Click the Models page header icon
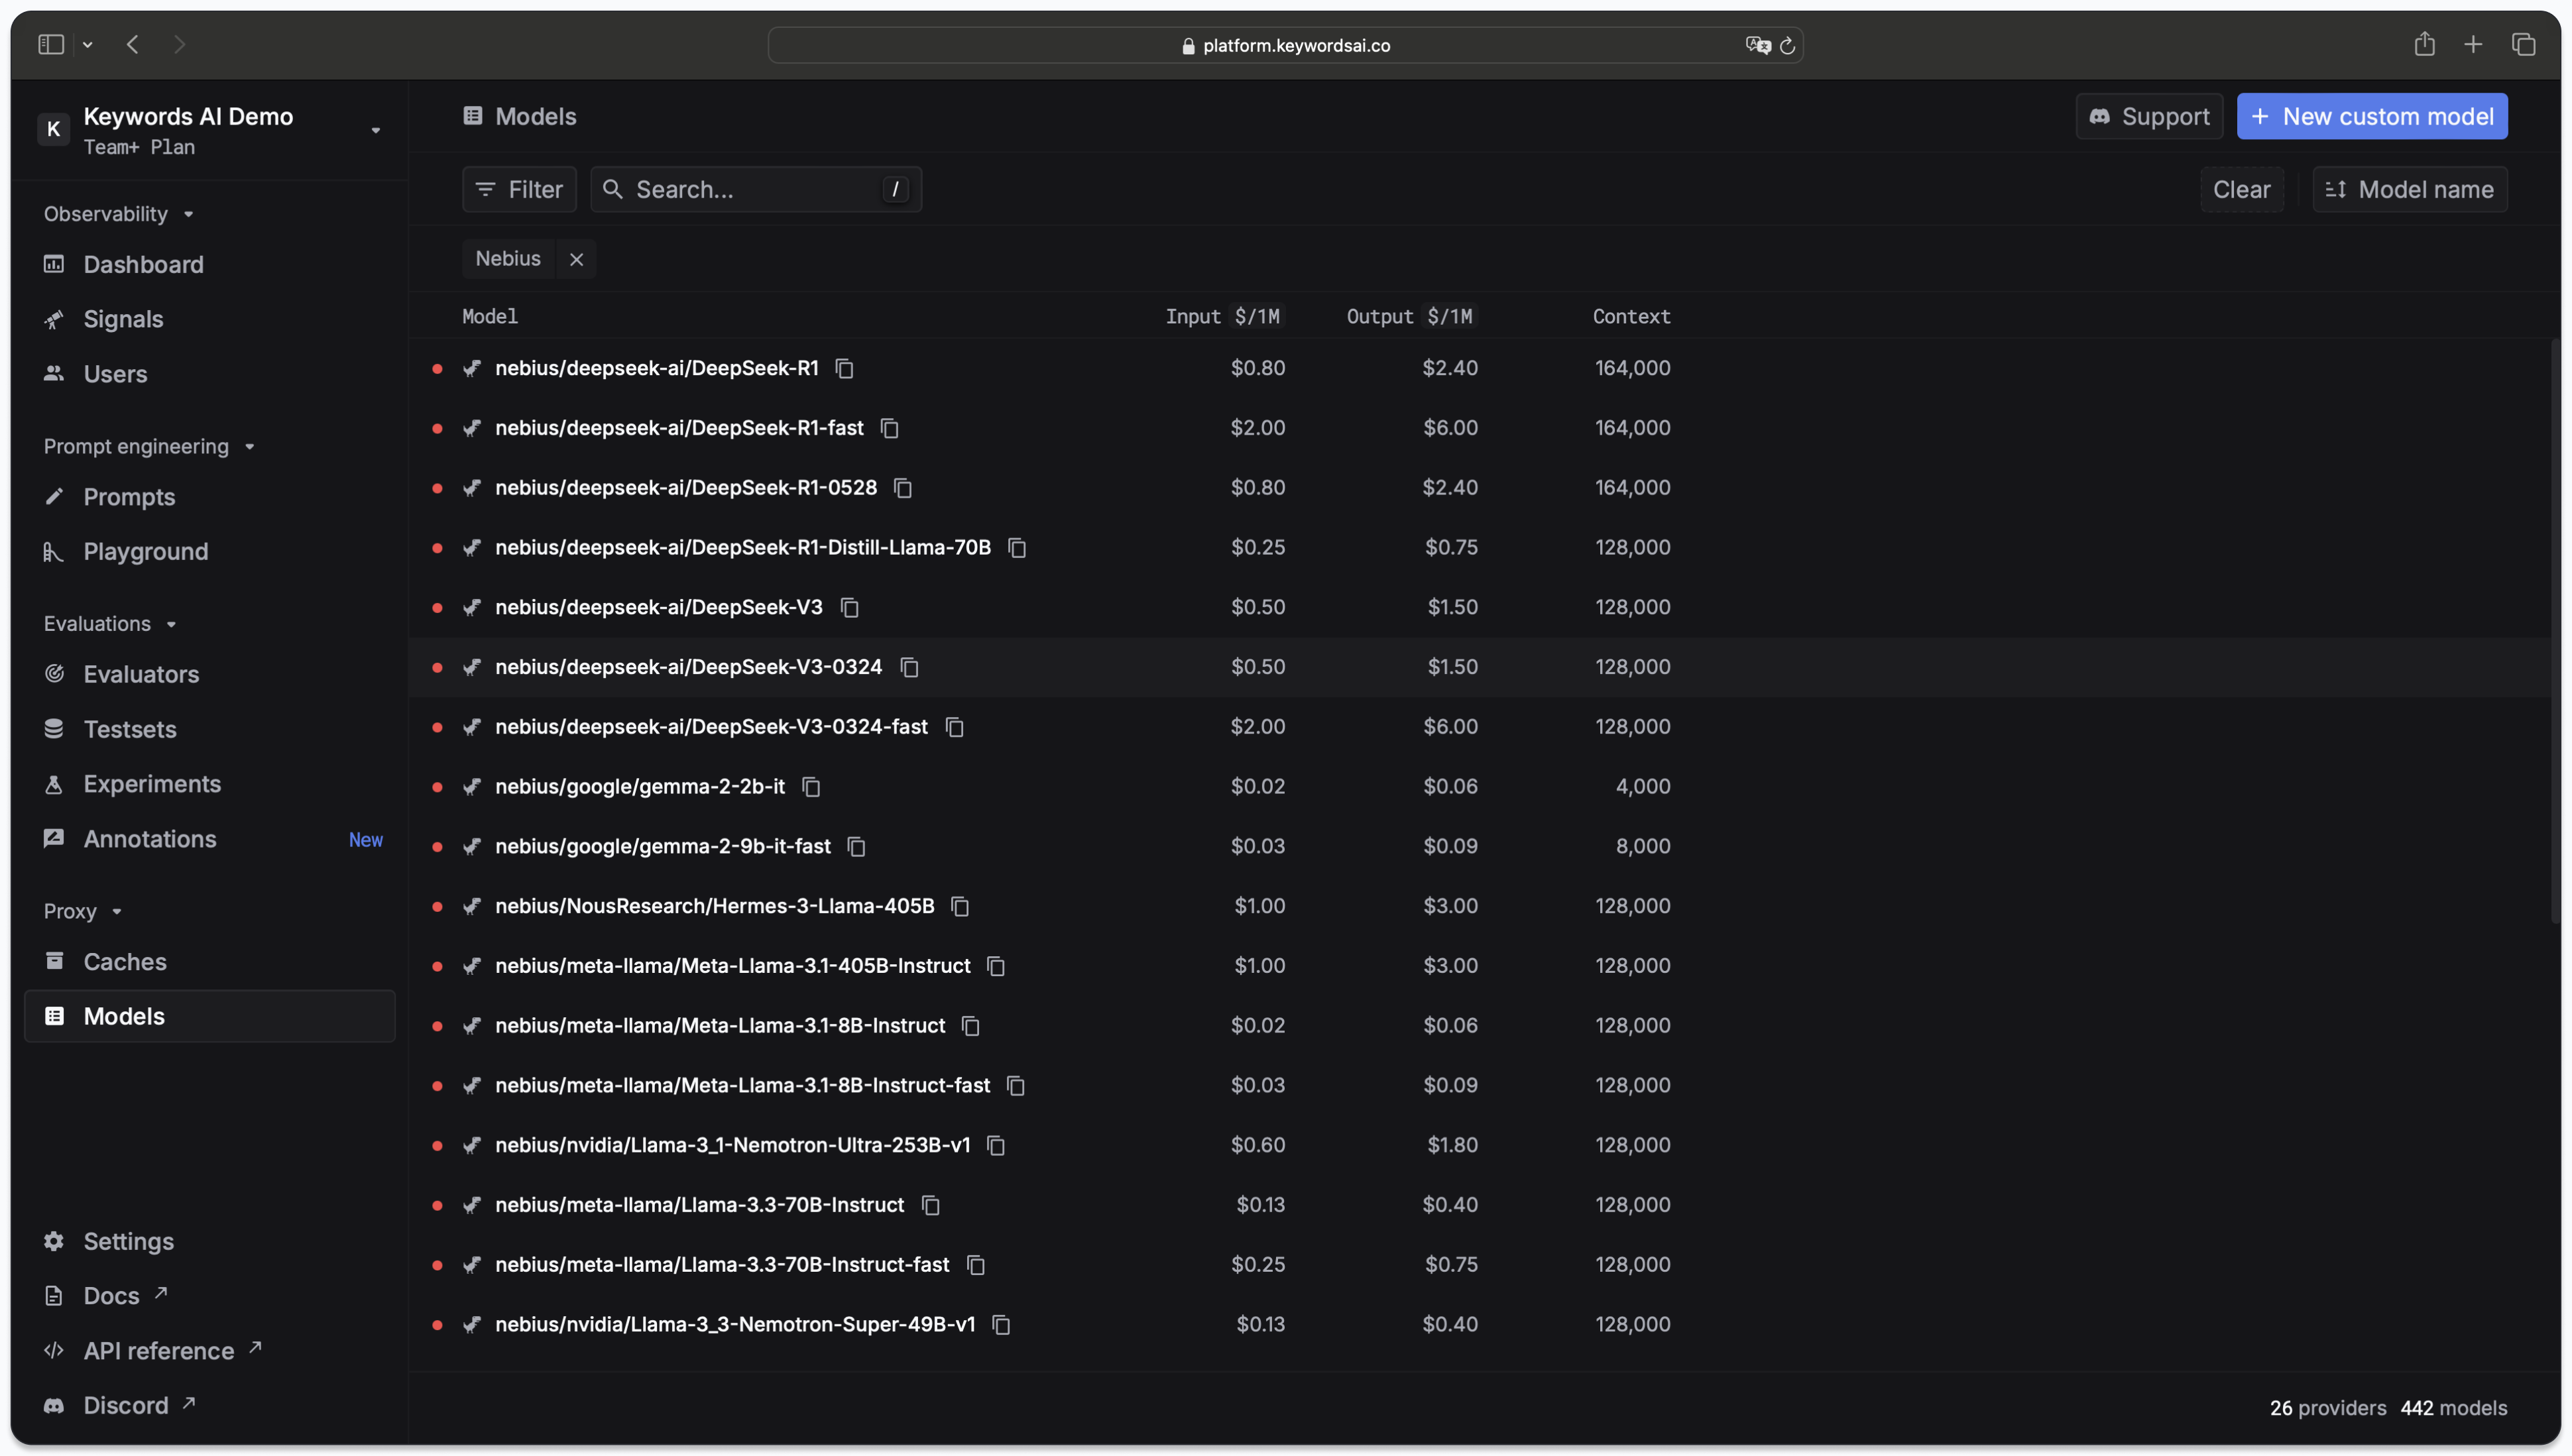This screenshot has height=1456, width=2572. pyautogui.click(x=473, y=116)
